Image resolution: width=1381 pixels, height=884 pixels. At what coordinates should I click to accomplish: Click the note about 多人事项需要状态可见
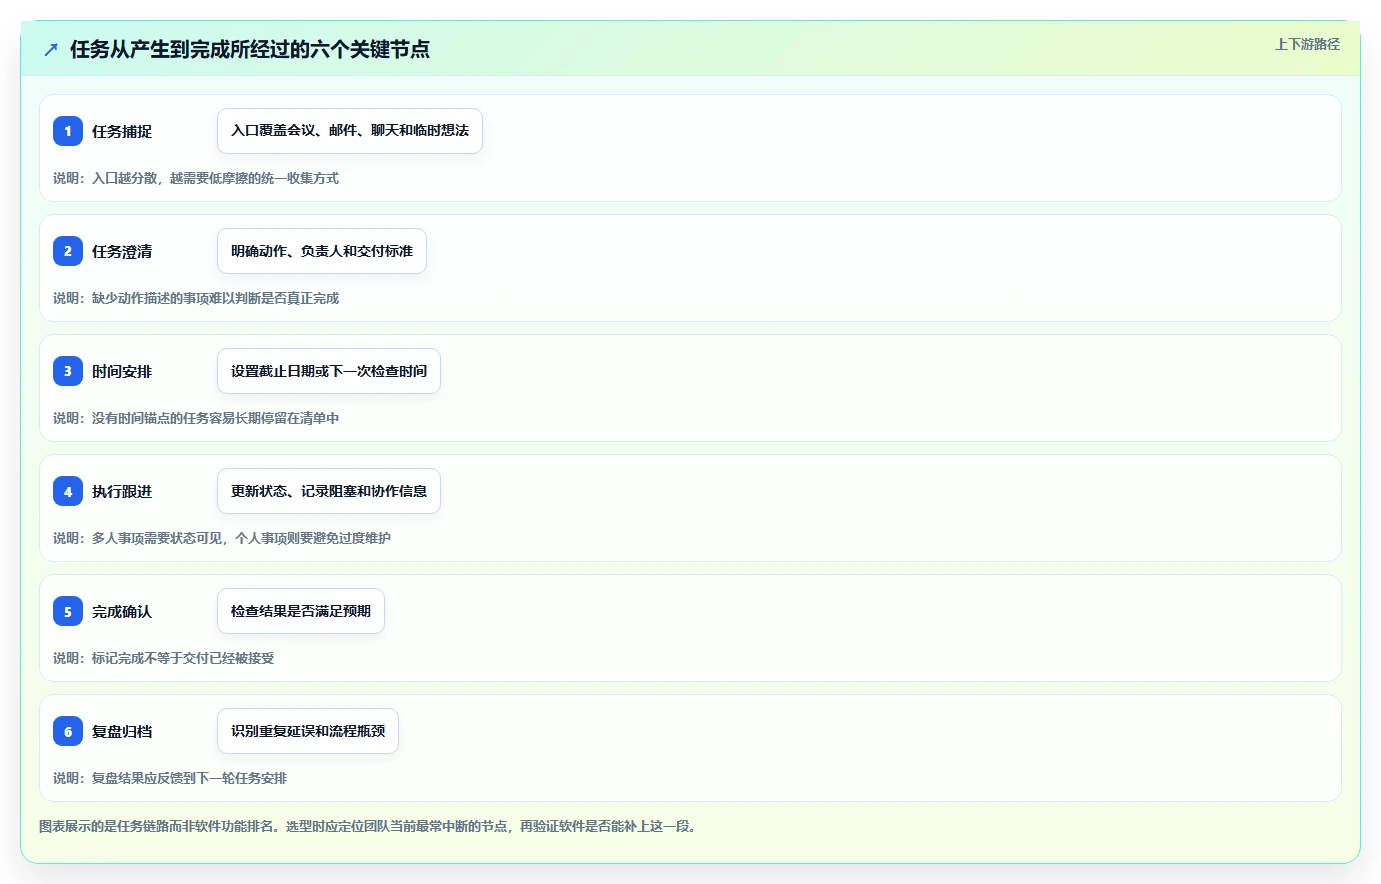click(x=222, y=538)
